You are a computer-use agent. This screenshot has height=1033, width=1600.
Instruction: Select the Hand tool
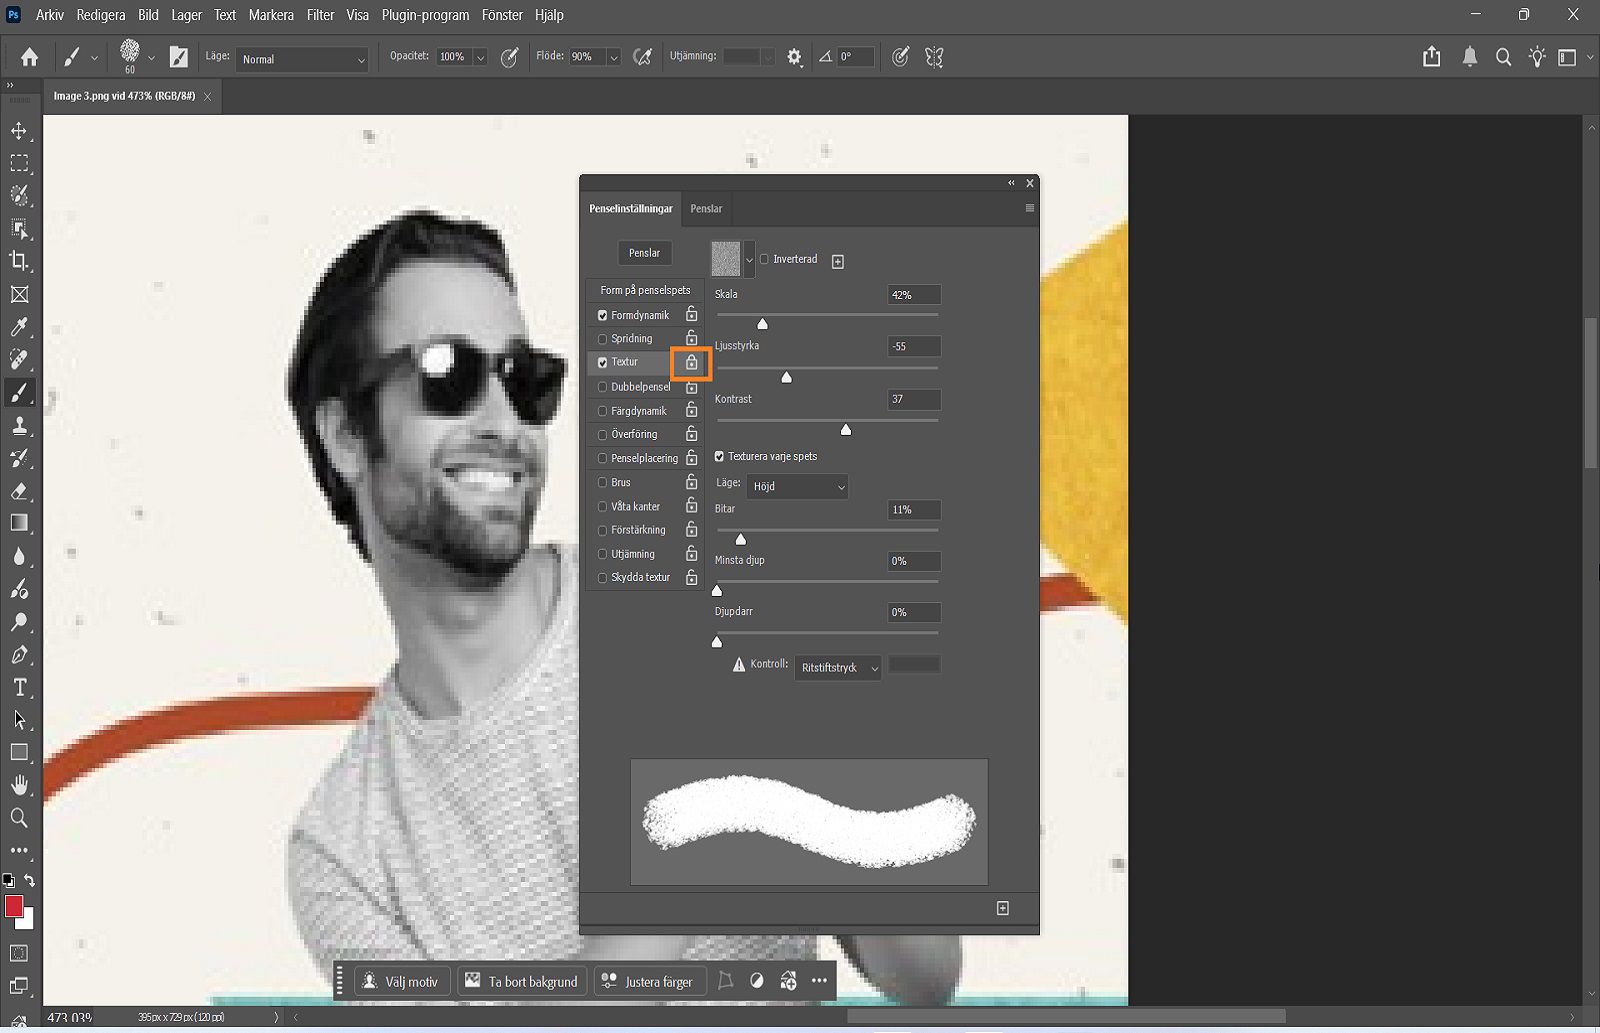click(20, 785)
